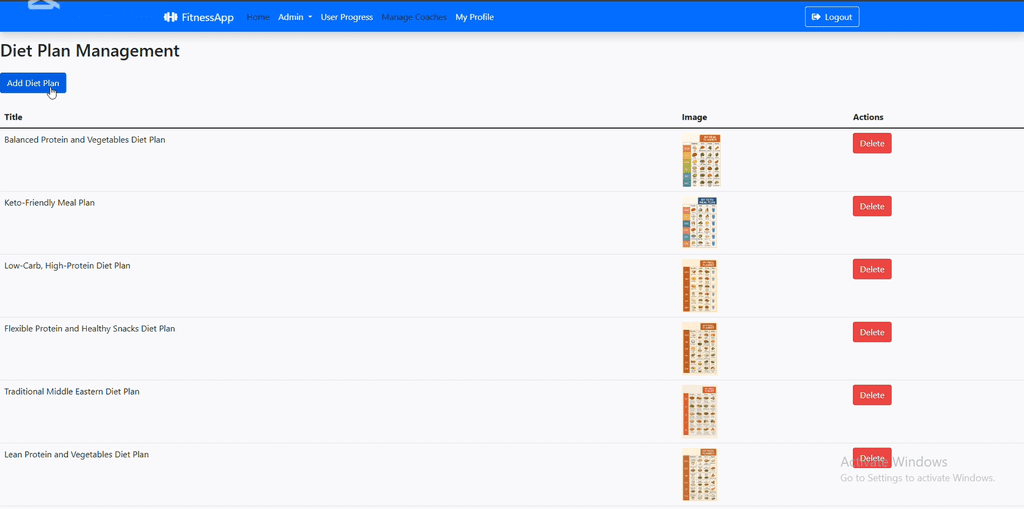Expand the Admin dropdown menu

click(295, 17)
